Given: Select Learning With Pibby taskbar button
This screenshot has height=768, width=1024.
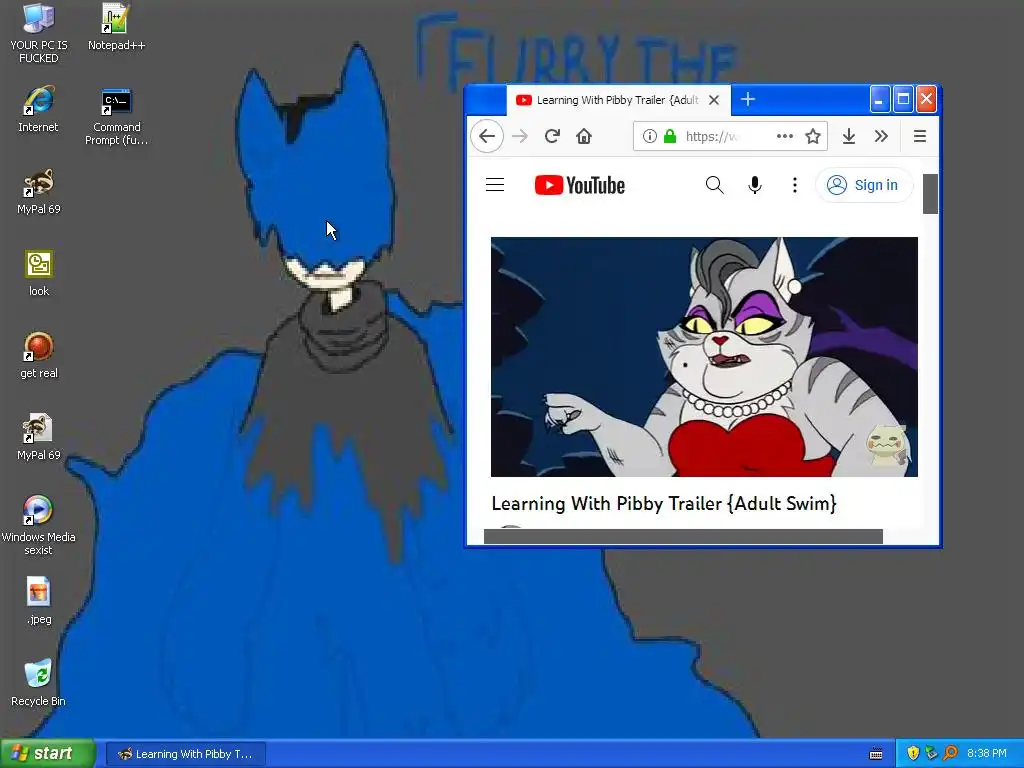Looking at the screenshot, I should (x=185, y=754).
